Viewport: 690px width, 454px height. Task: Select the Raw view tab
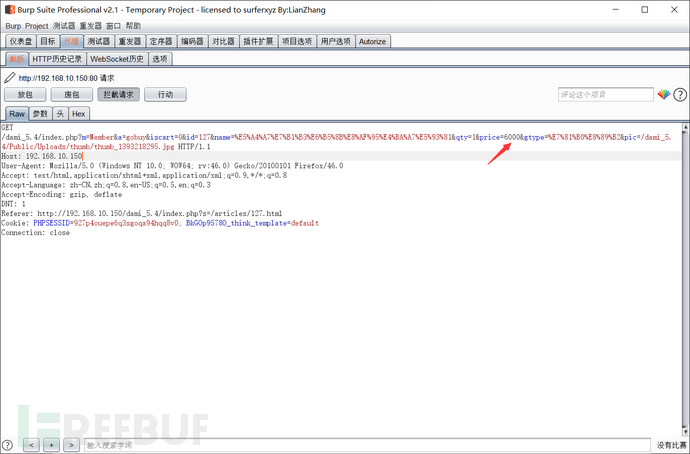[17, 114]
